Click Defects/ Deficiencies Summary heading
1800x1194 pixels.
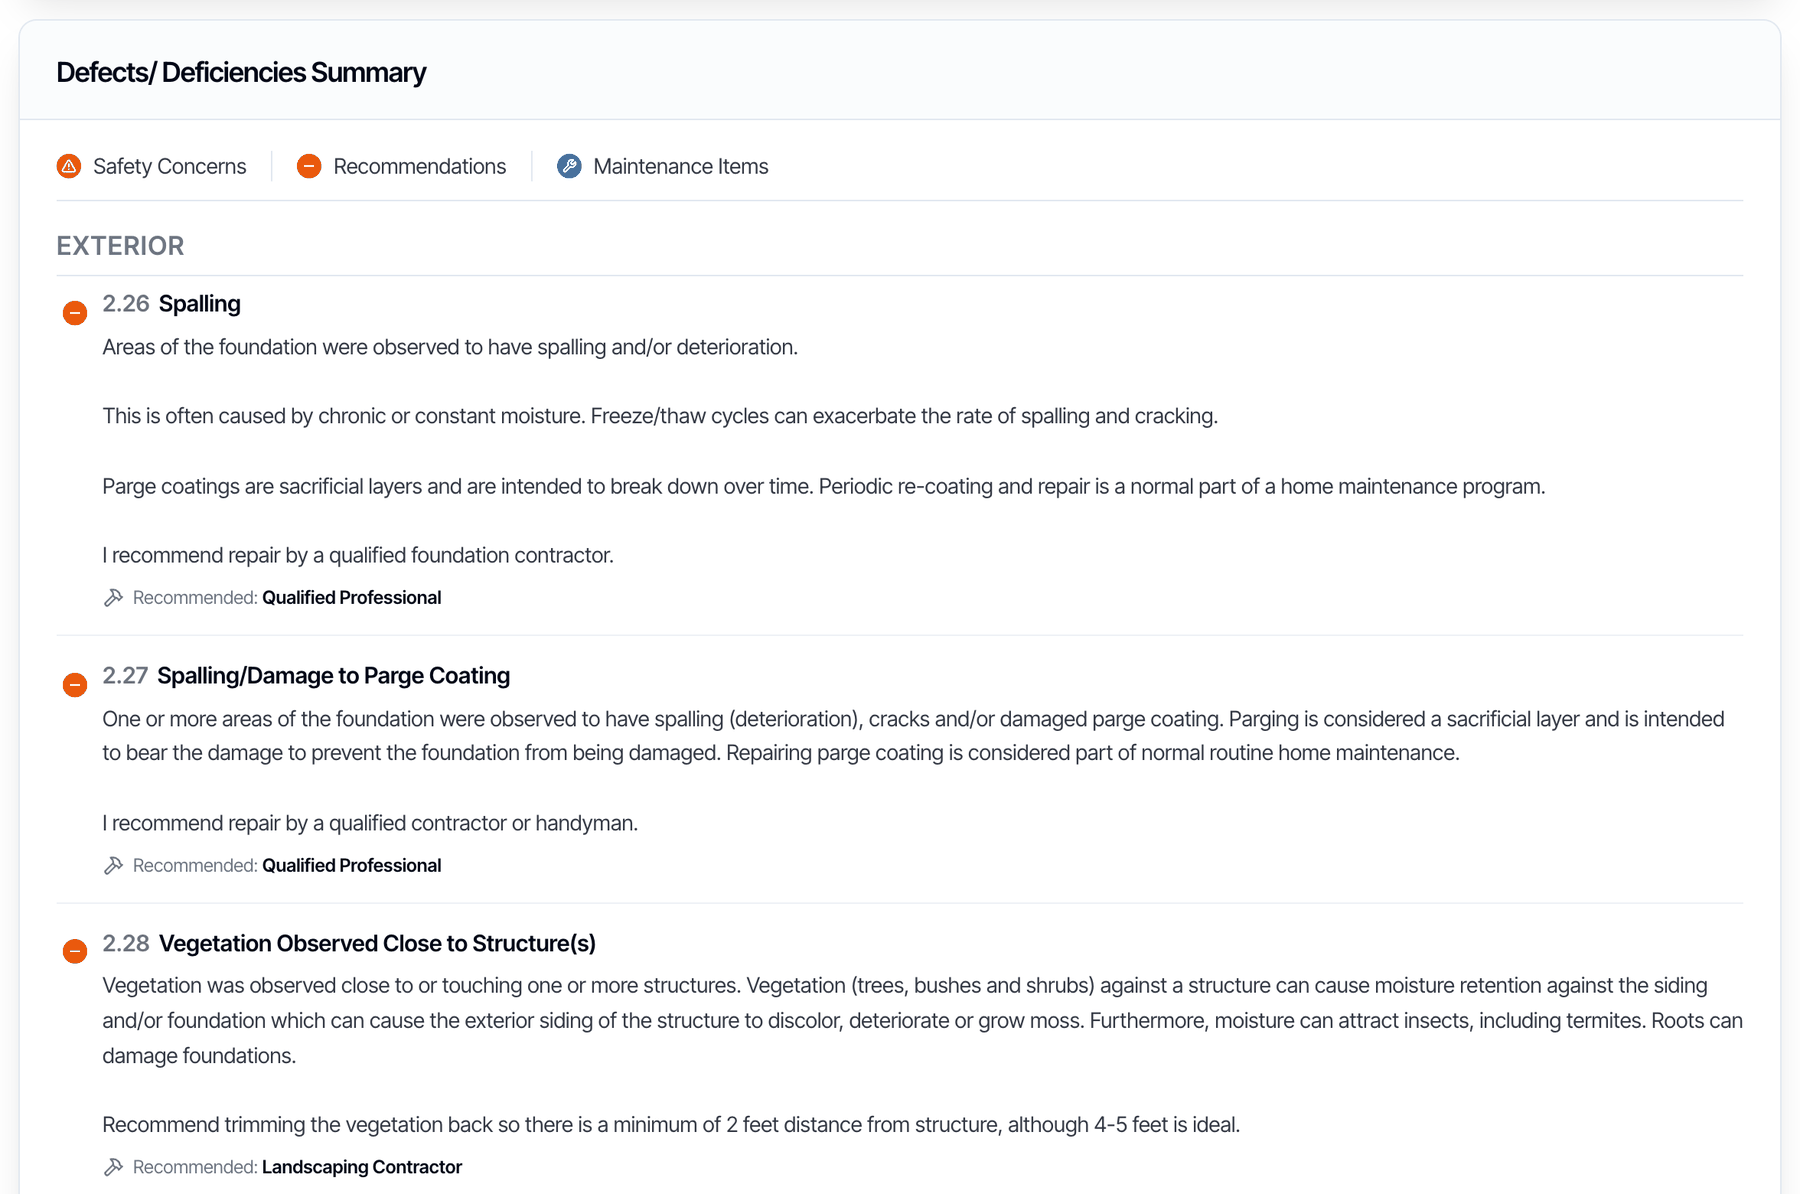click(241, 72)
